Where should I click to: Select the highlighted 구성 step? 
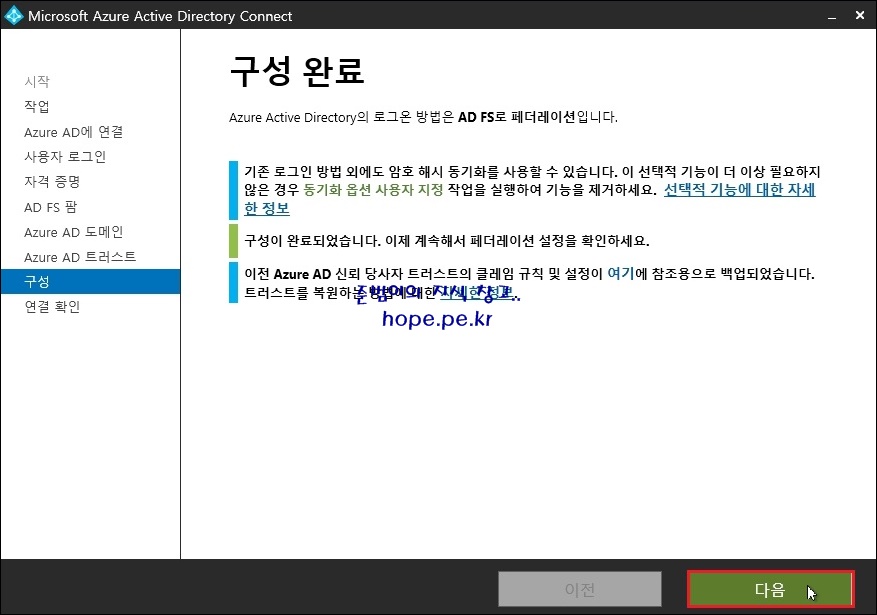click(91, 281)
